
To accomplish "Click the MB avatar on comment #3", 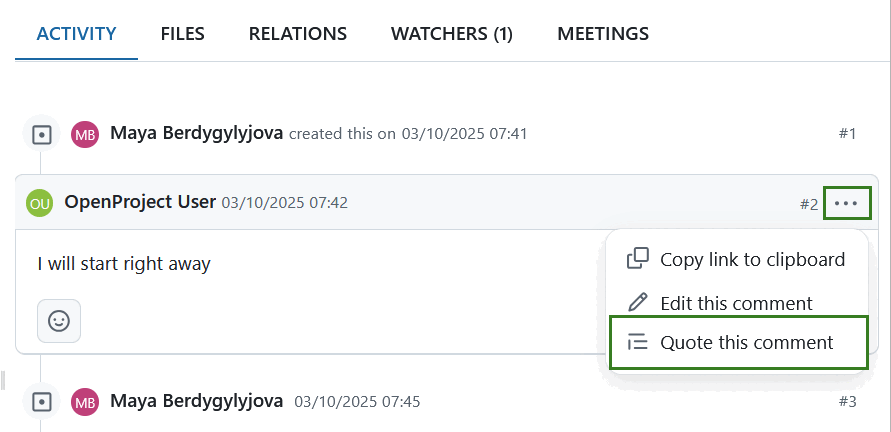I will click(85, 402).
